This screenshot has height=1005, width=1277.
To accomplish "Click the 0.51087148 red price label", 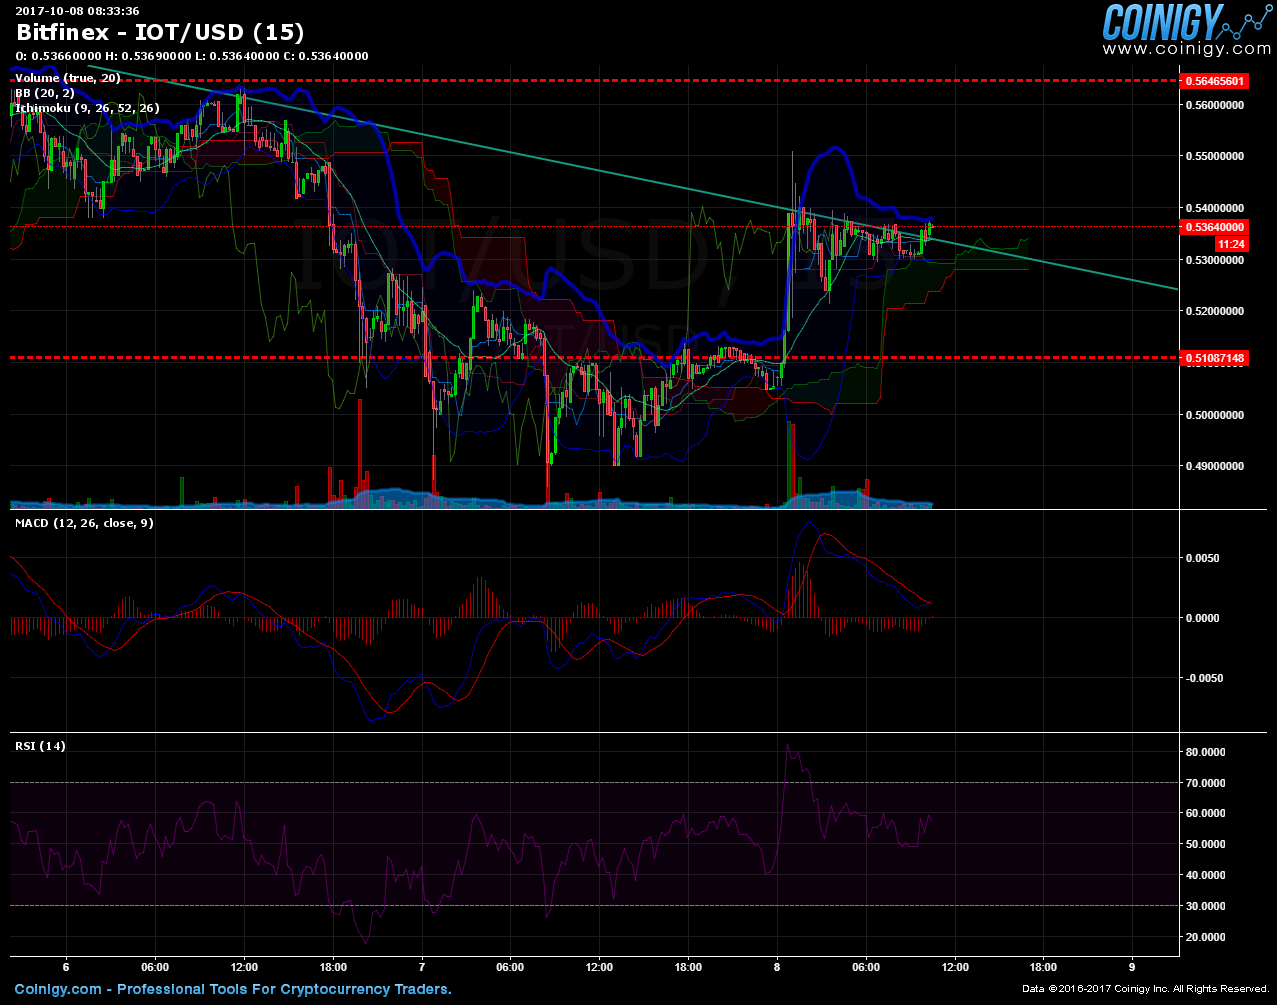I will [1214, 358].
